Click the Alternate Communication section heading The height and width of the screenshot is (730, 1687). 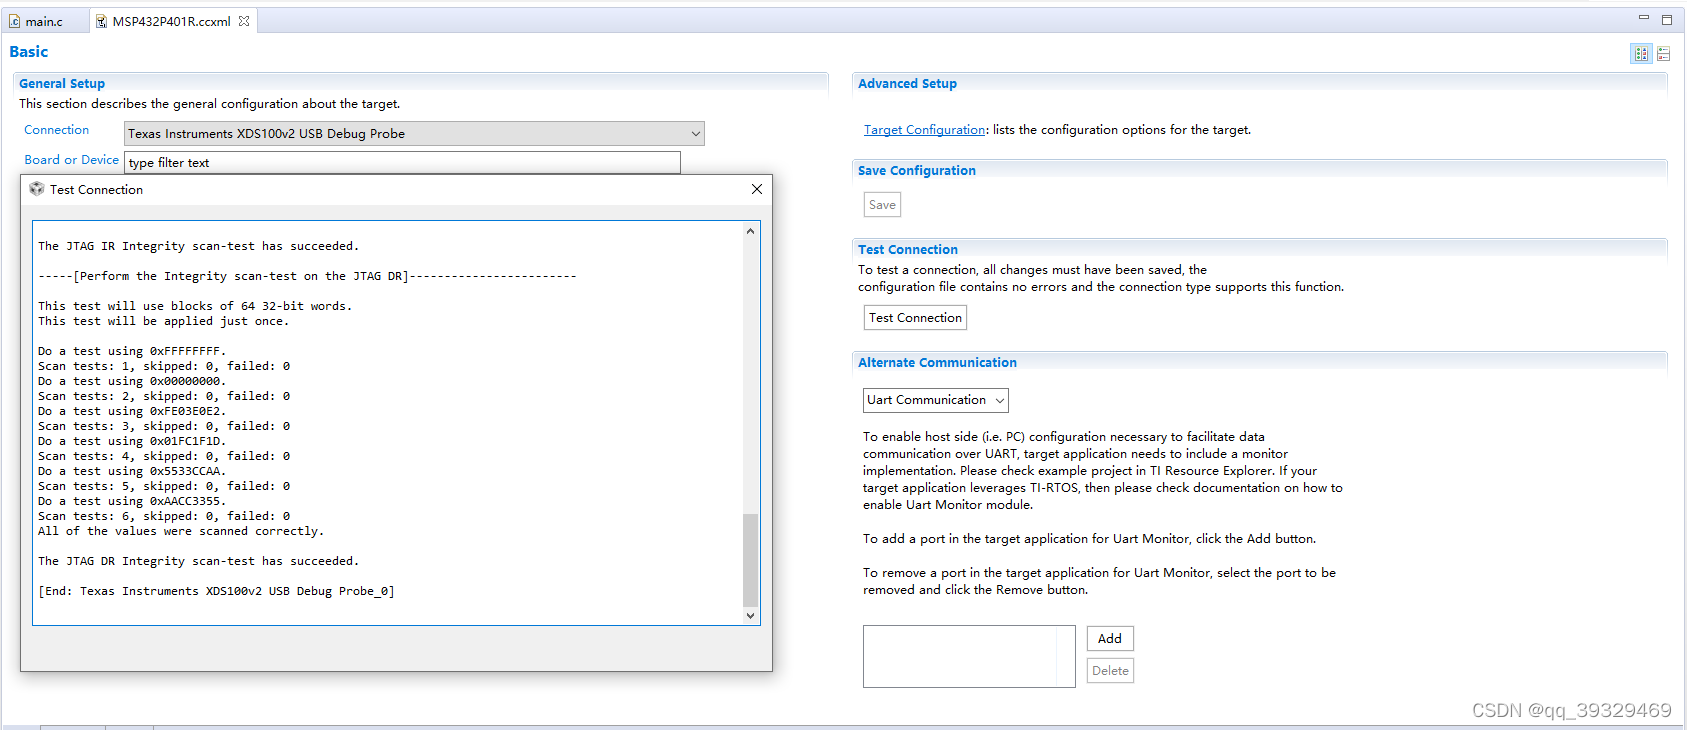tap(937, 363)
